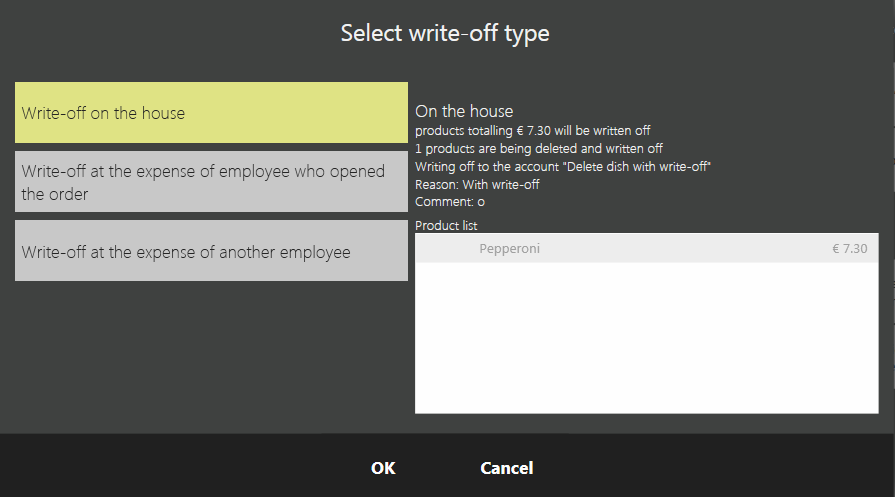
Task: Click the bottom bar left of OK
Action: click(180, 468)
